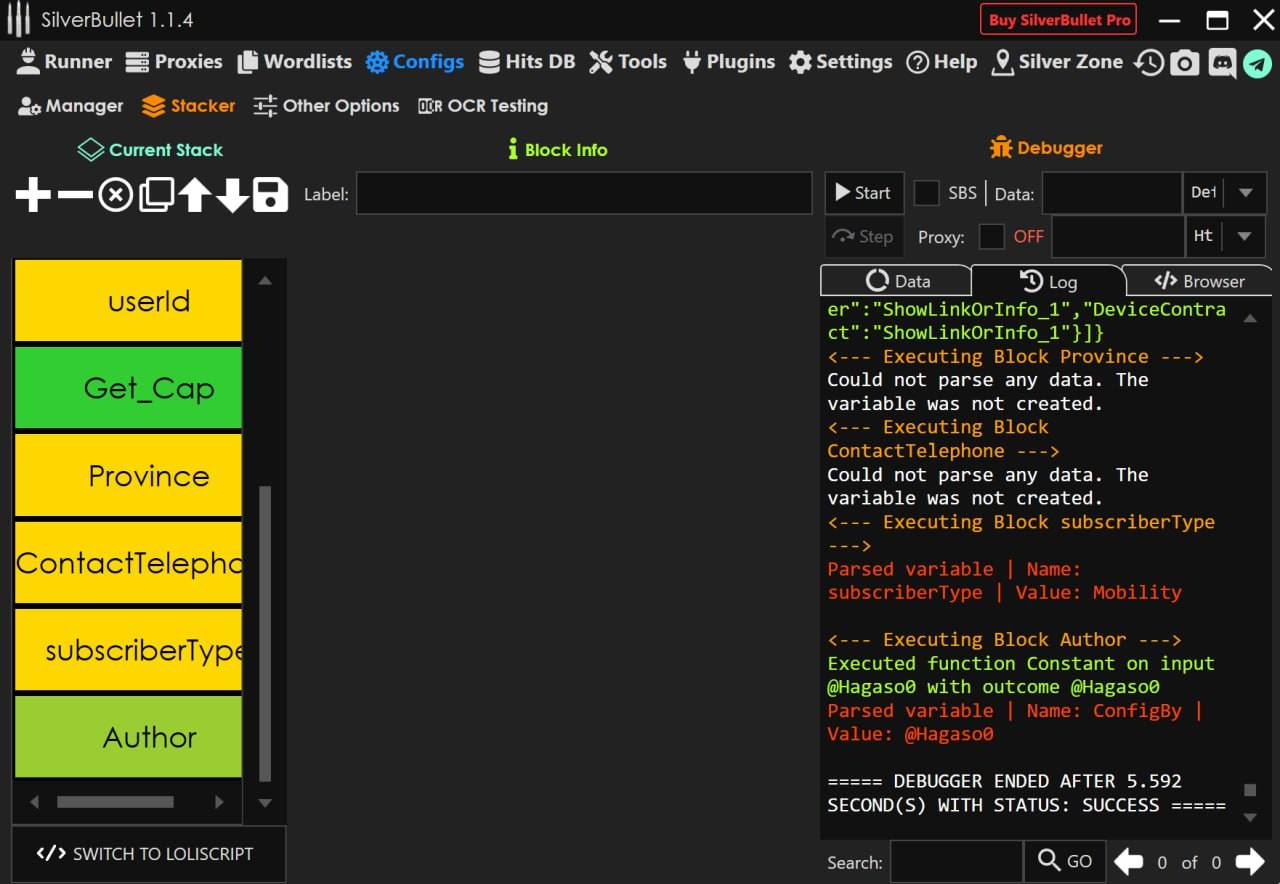Image resolution: width=1280 pixels, height=884 pixels.
Task: Toggle the Proxy checkbox on
Action: click(x=991, y=237)
